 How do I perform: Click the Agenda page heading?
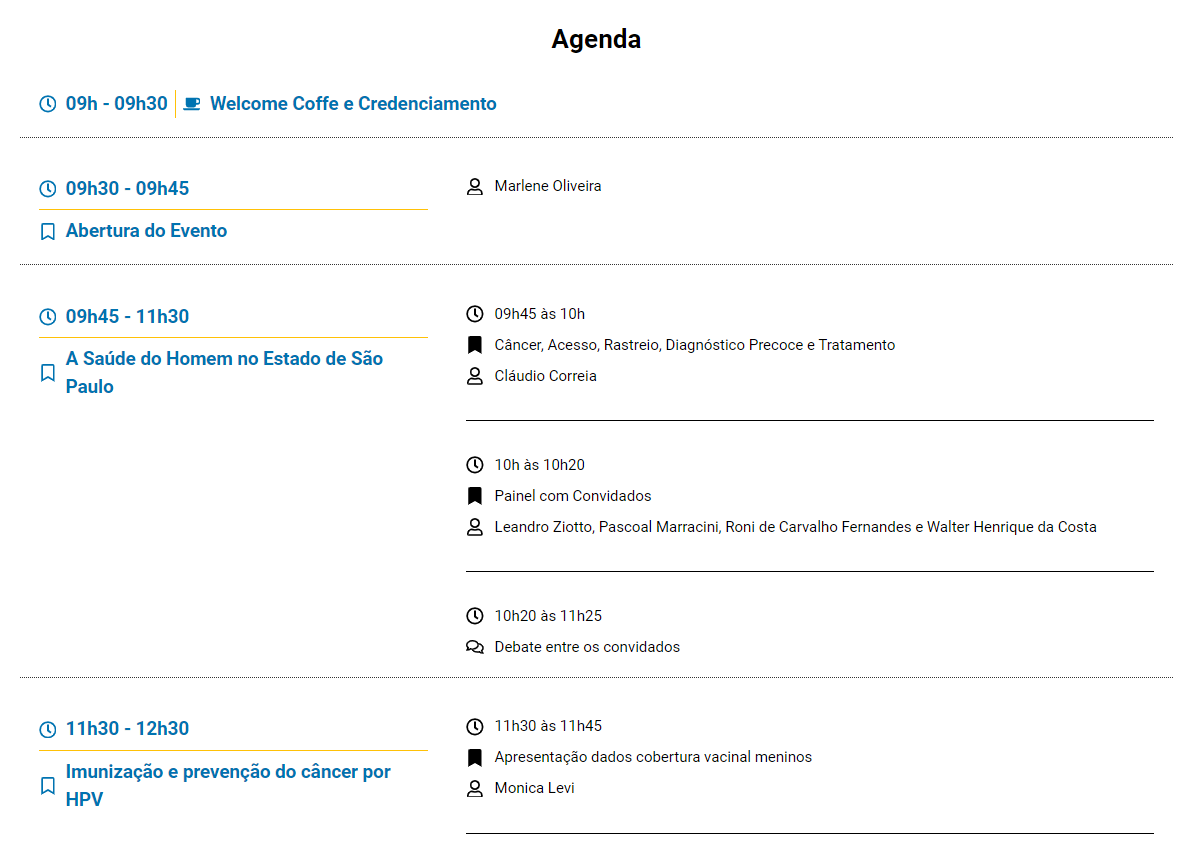596,39
